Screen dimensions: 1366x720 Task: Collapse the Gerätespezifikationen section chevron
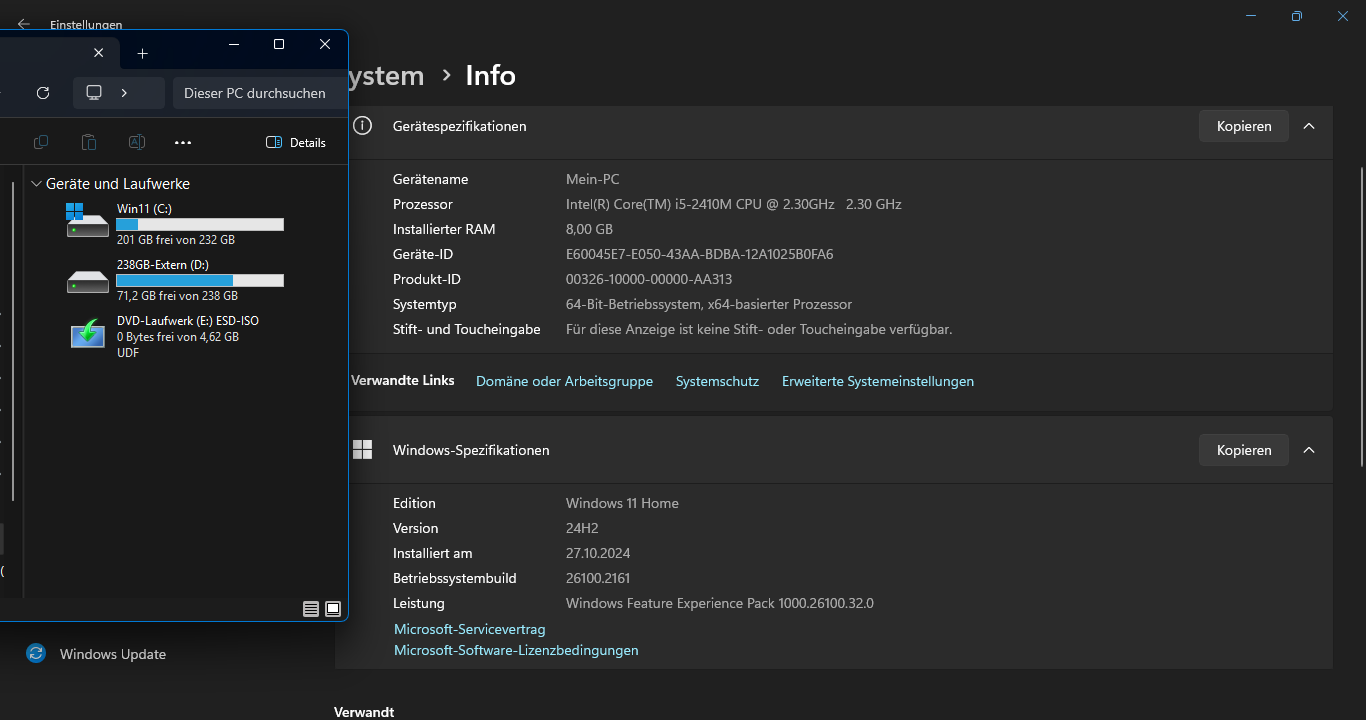1309,126
